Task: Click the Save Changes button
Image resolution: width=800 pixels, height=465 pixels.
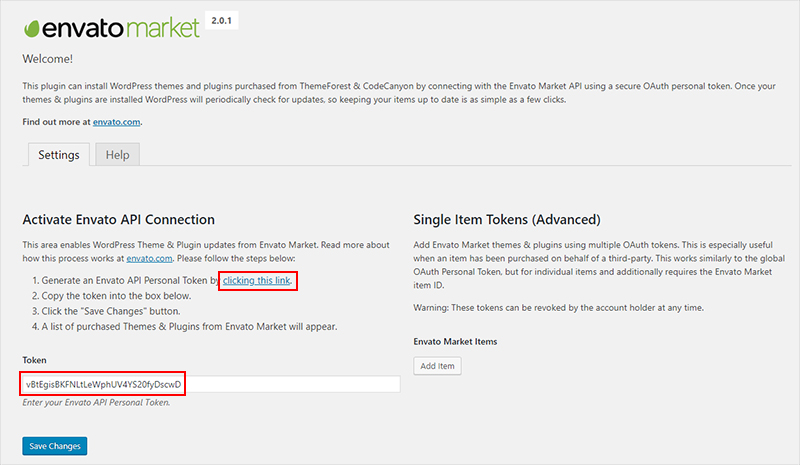Action: point(55,446)
